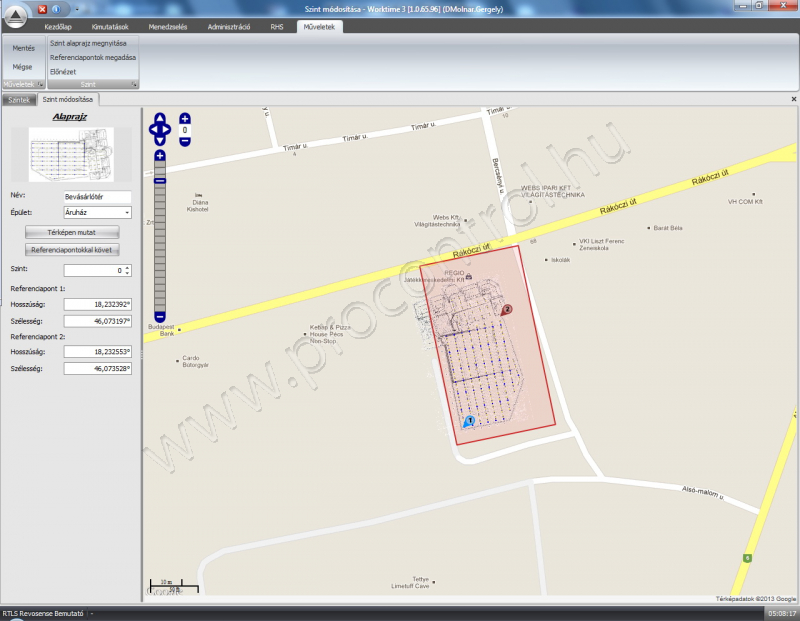Pan the map left with the arrow

[x=153, y=130]
